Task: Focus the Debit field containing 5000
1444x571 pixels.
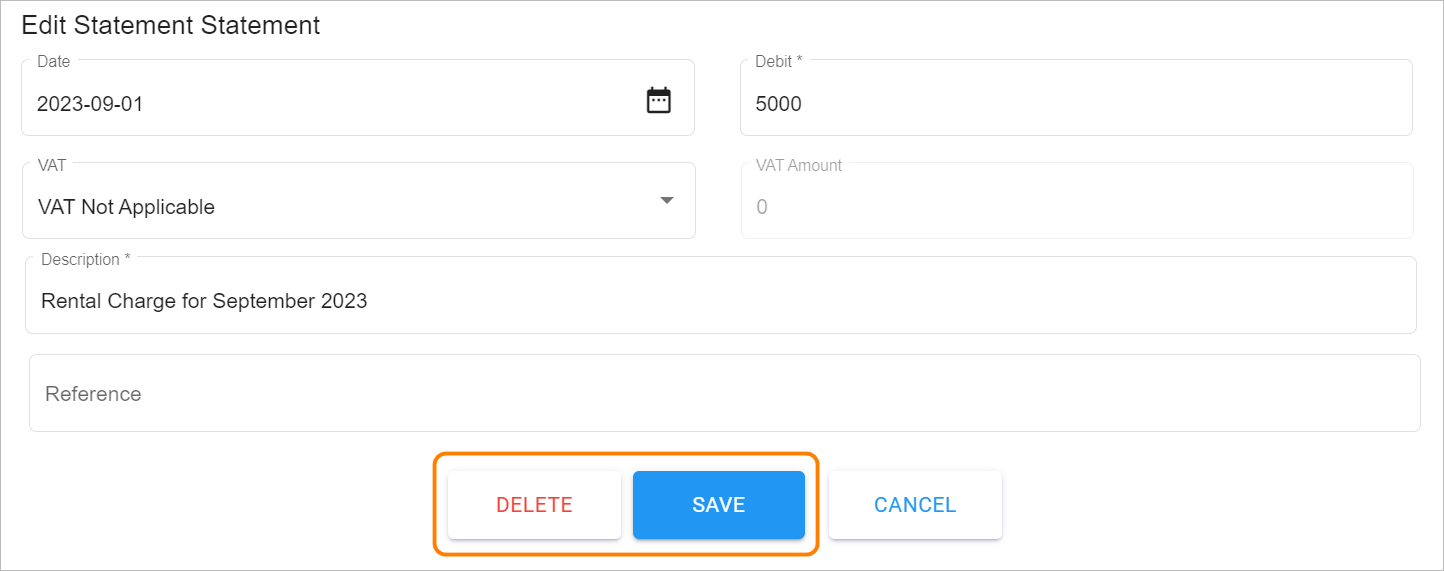Action: click(x=1076, y=98)
